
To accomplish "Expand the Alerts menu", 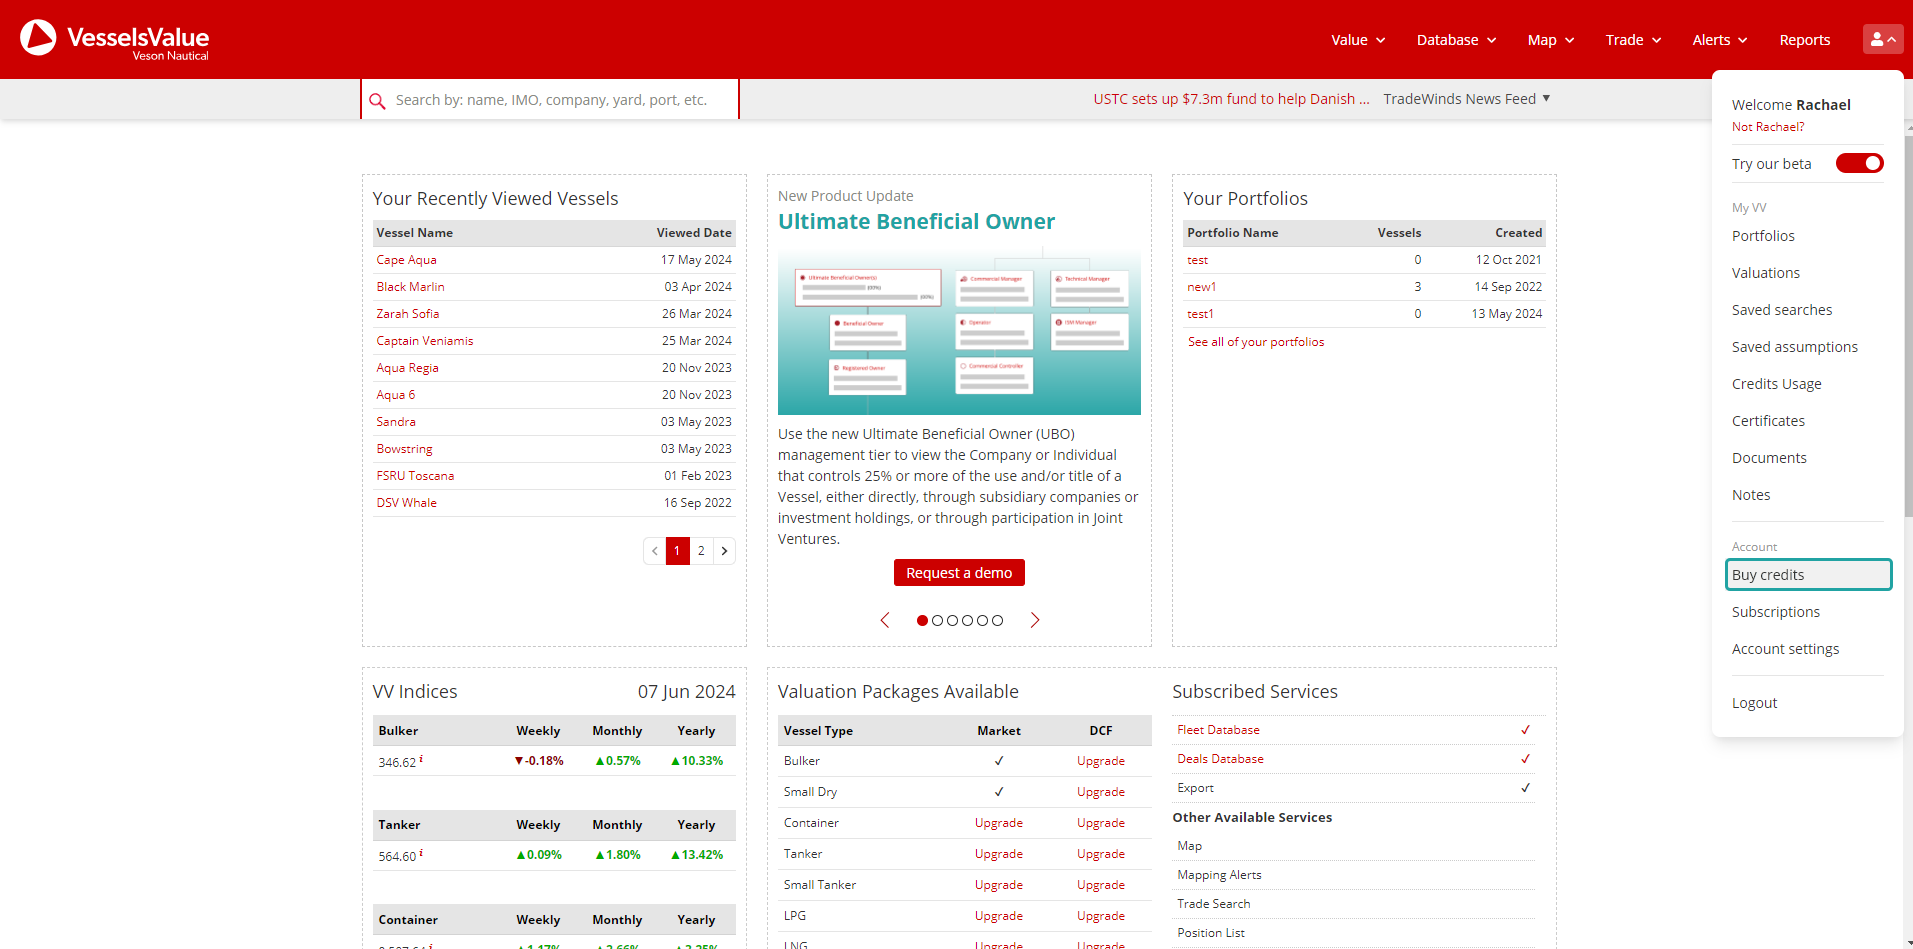I will (1720, 40).
